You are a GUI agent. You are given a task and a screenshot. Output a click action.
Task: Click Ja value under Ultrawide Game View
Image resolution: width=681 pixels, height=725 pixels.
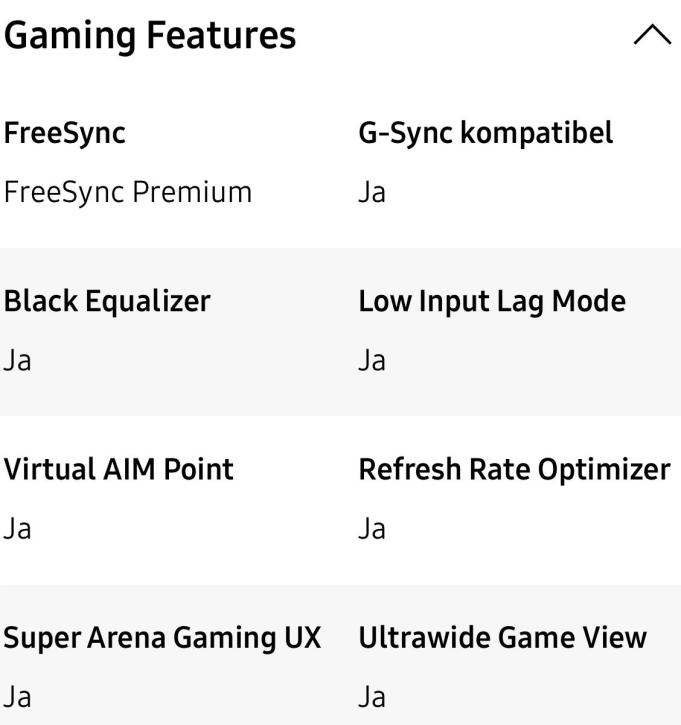[x=372, y=696]
